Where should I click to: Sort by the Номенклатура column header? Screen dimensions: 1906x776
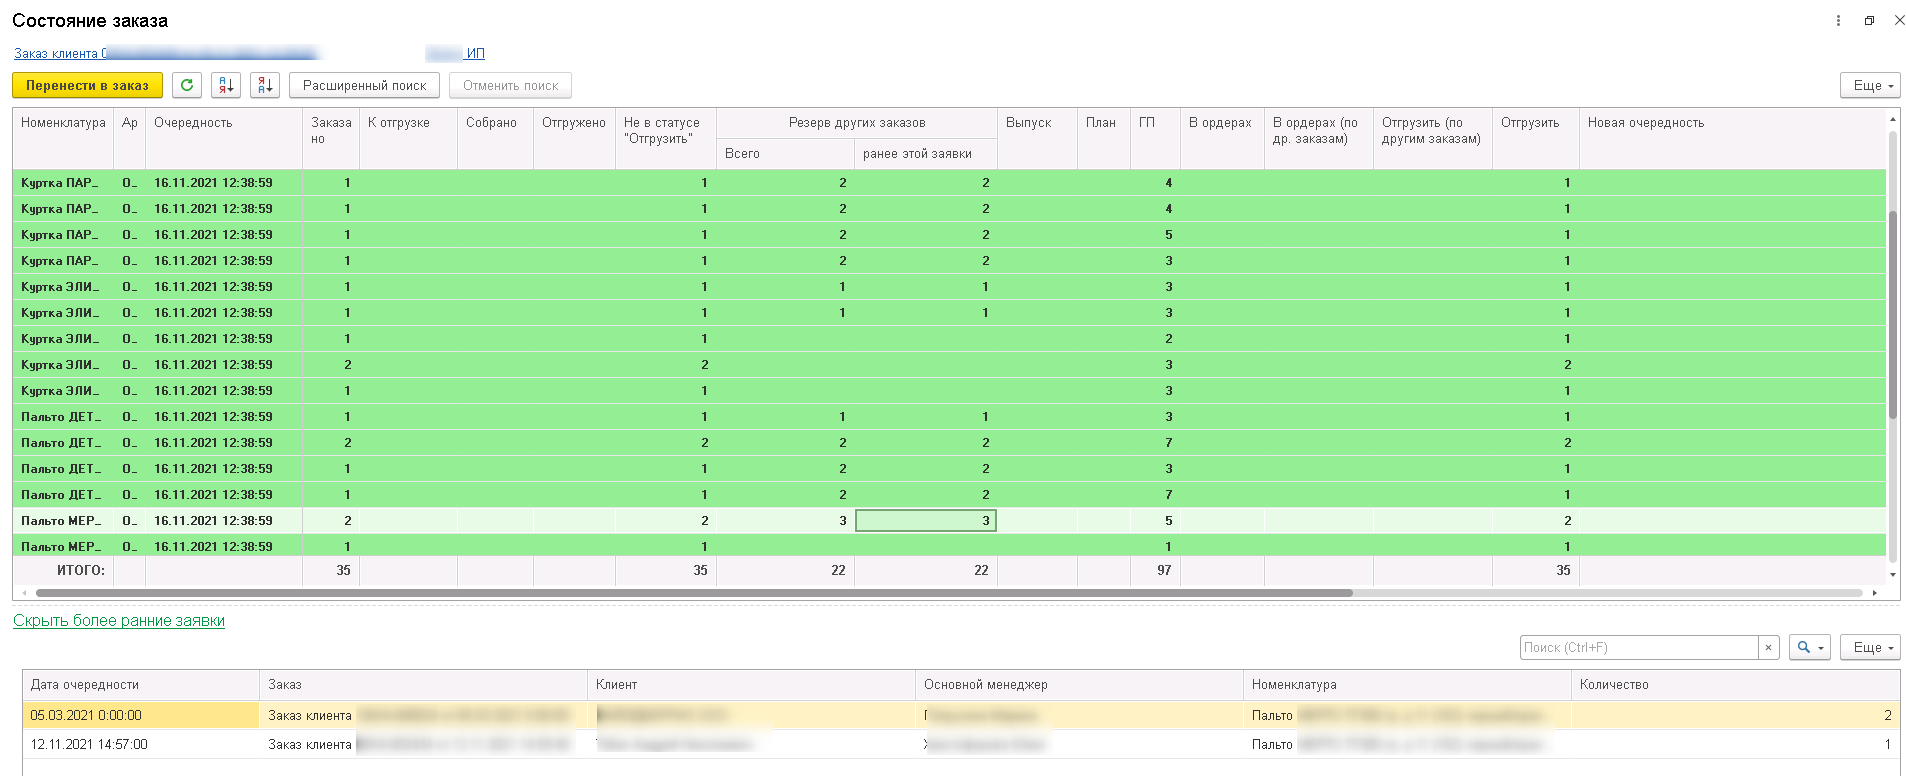(x=63, y=123)
